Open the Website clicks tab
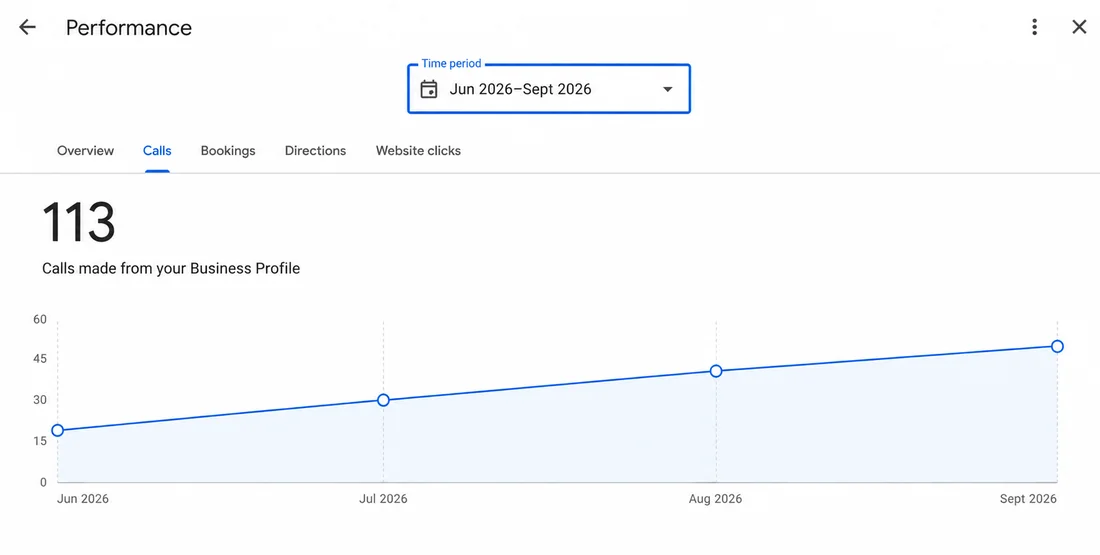1100x555 pixels. (418, 151)
